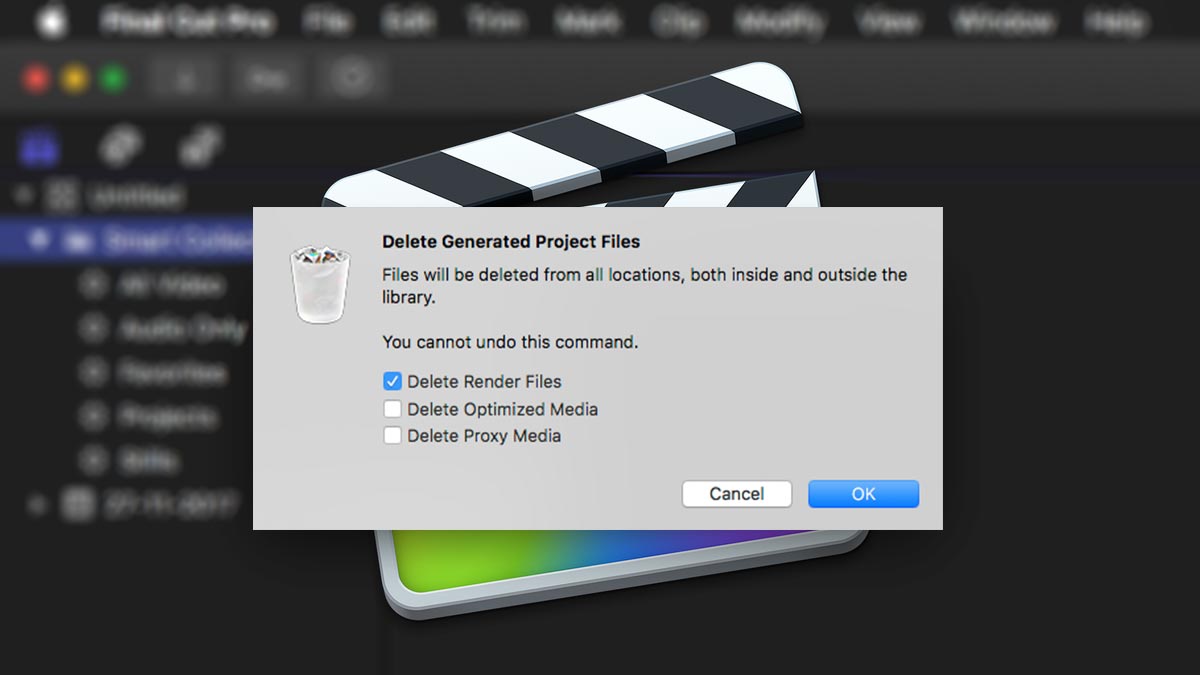Collapse the Smart Collections folder

tap(37, 240)
